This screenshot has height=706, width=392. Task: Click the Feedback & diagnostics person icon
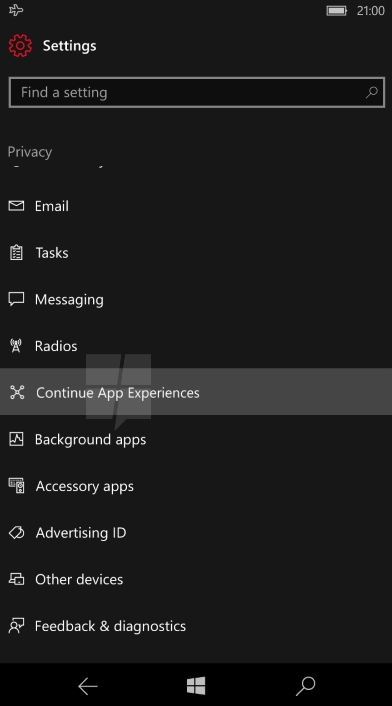[x=16, y=626]
